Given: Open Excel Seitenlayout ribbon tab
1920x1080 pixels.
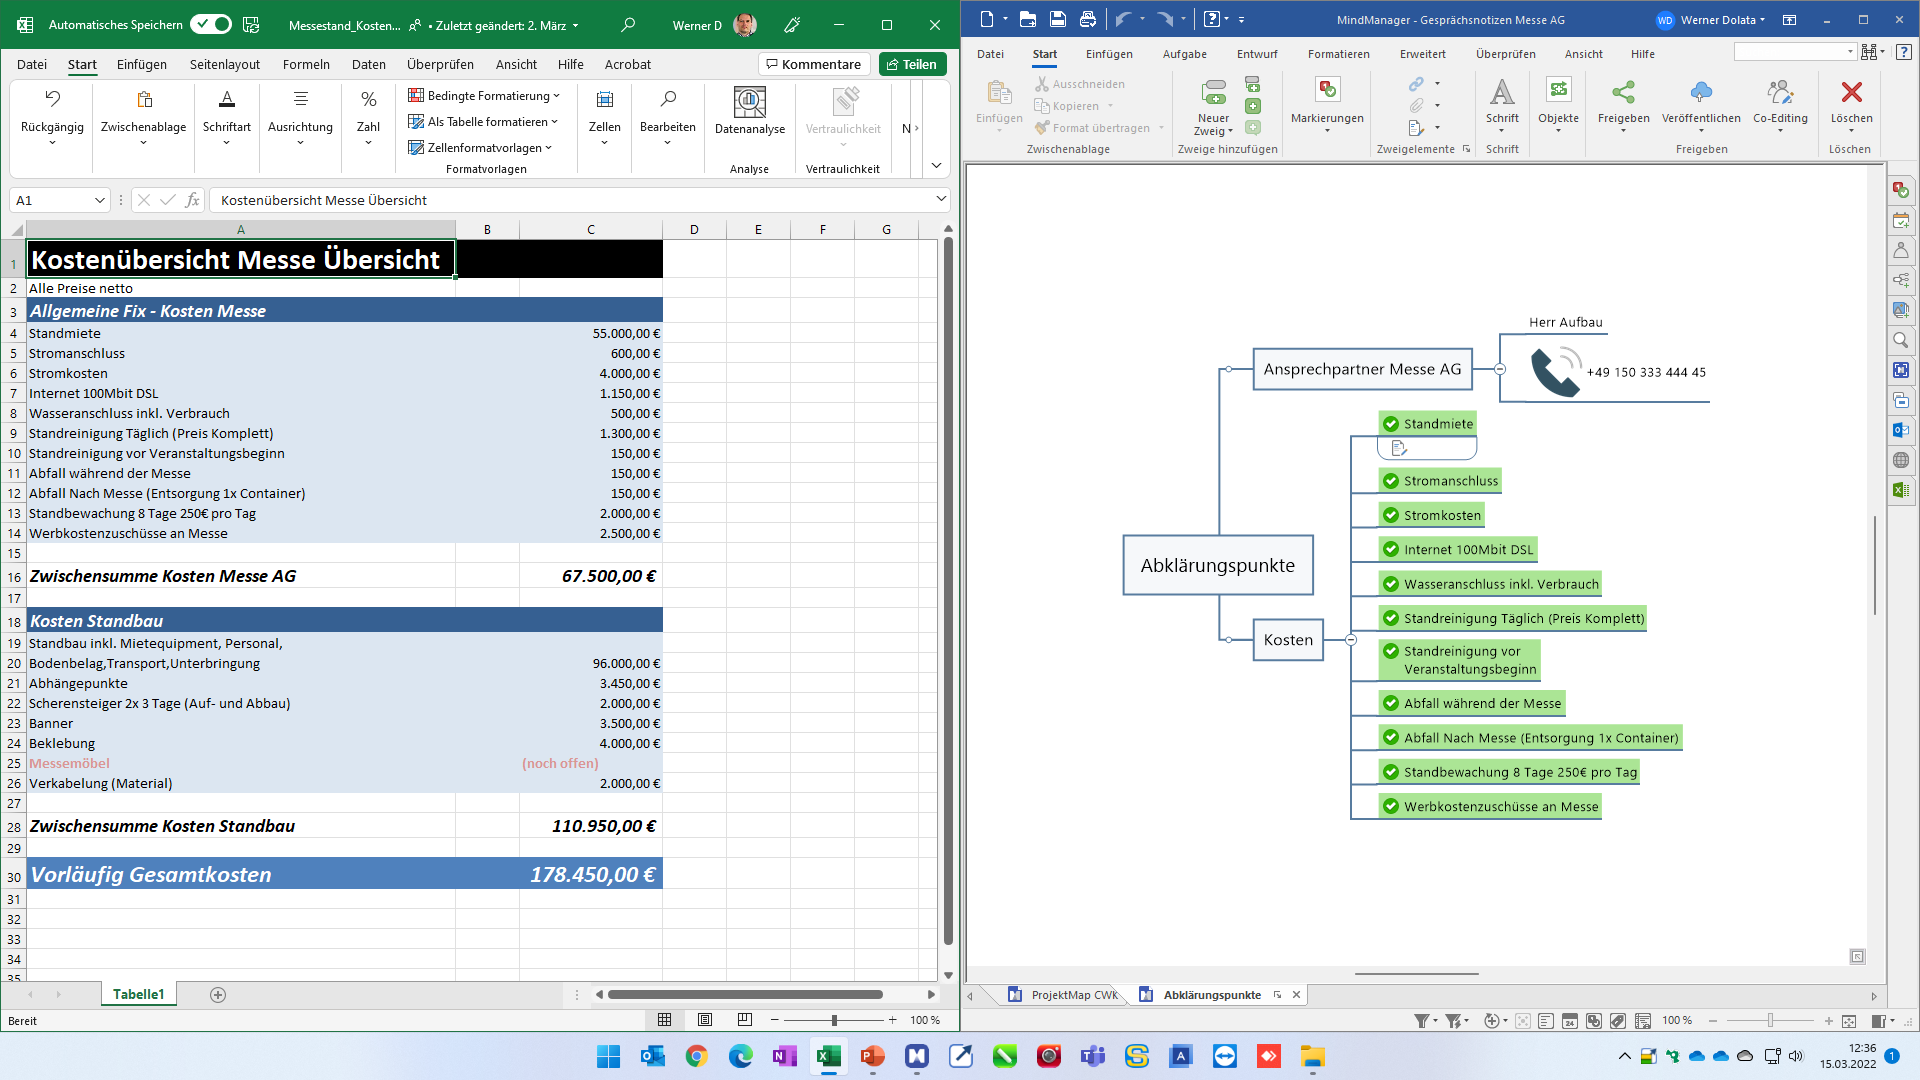Looking at the screenshot, I should (225, 64).
